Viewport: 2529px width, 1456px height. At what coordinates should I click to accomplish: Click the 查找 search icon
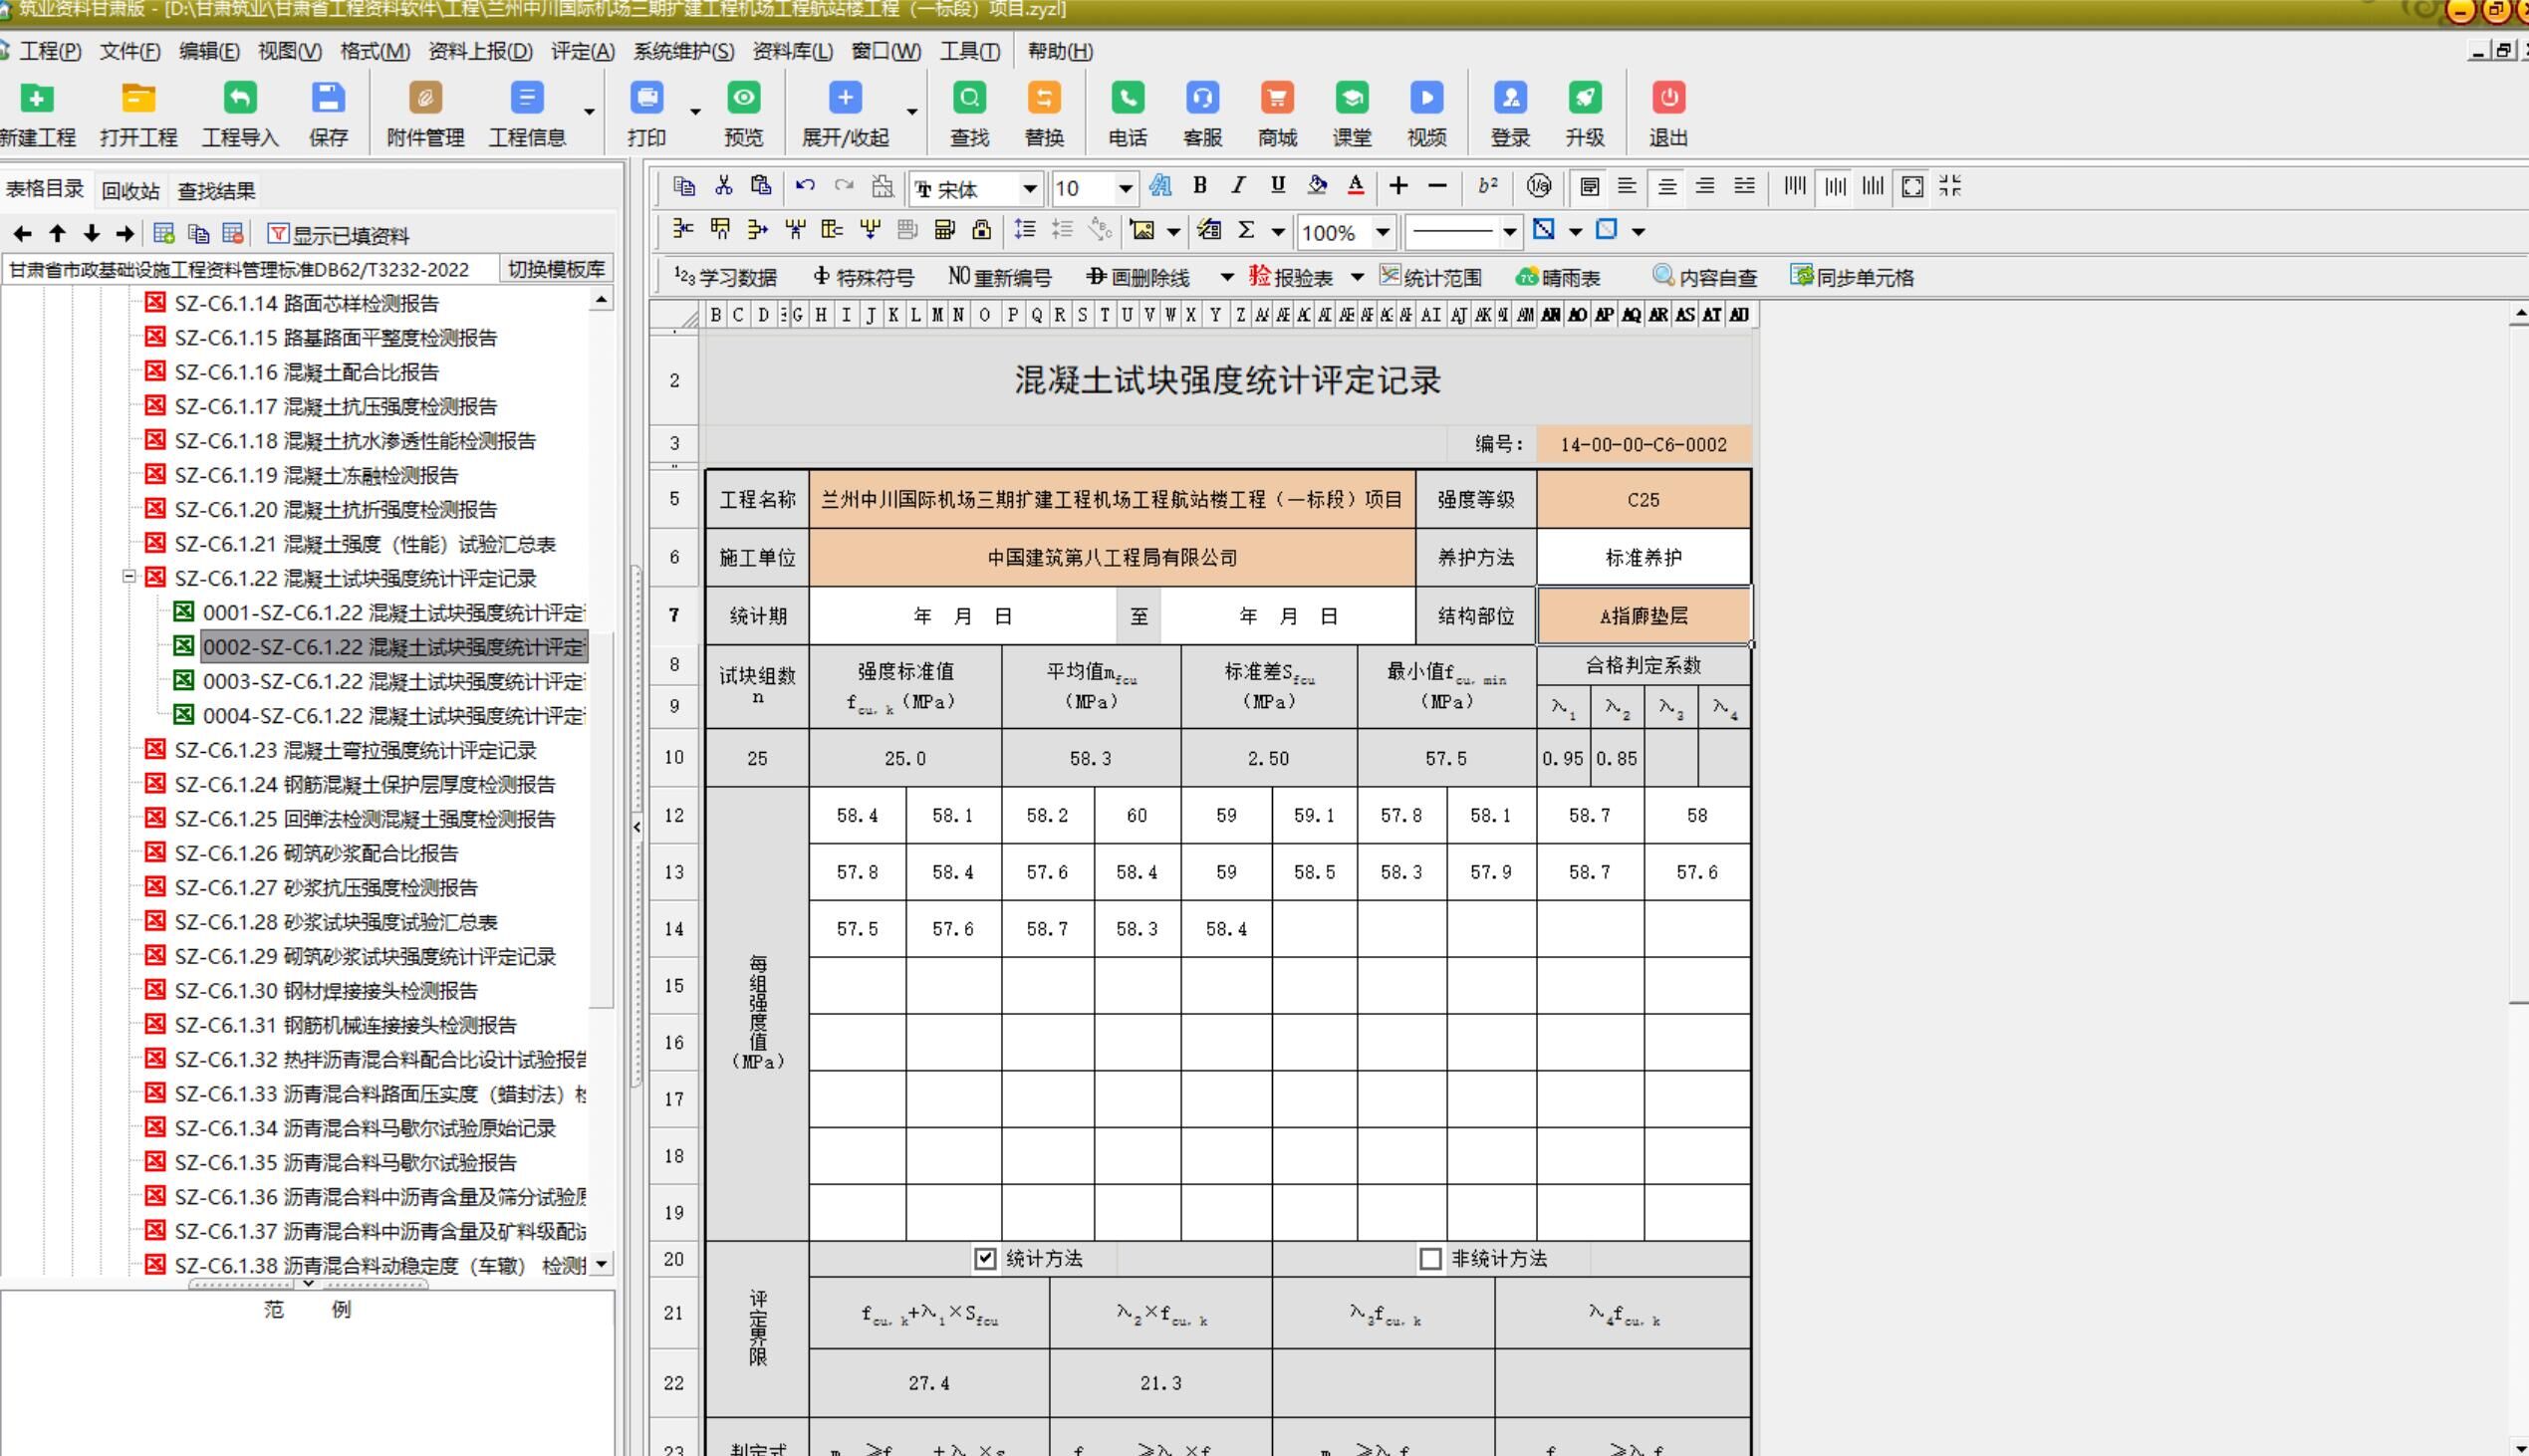(969, 98)
